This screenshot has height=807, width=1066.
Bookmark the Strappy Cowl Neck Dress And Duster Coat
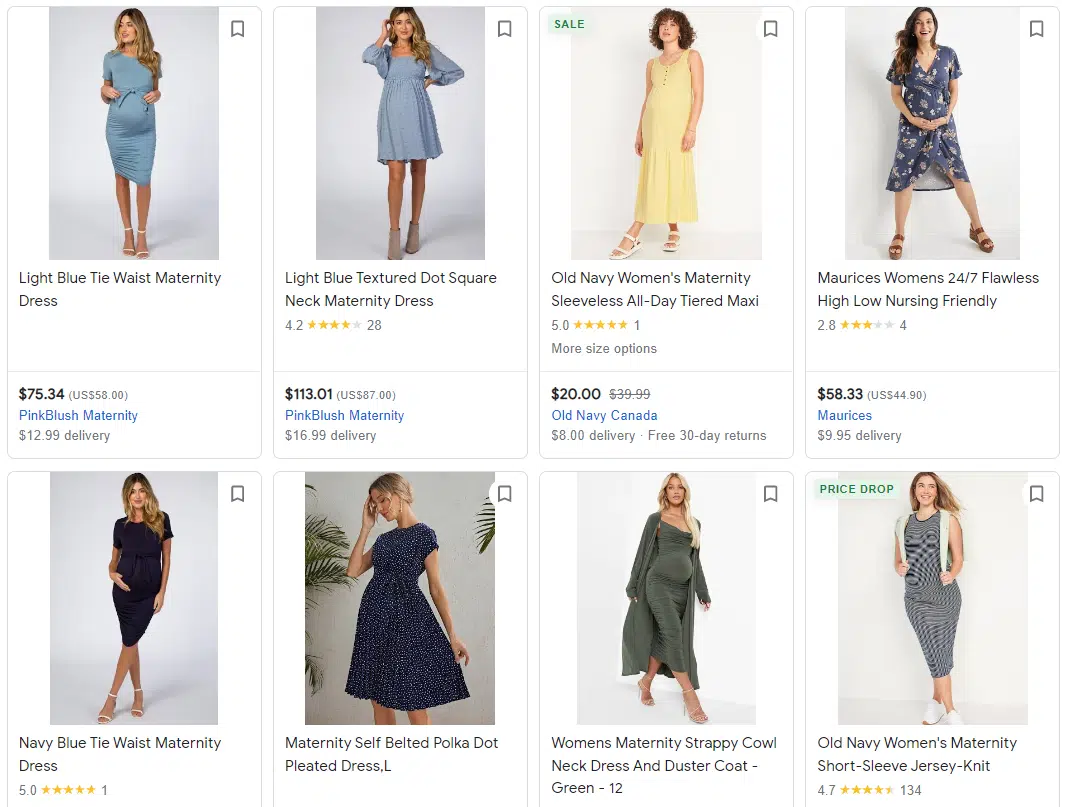[x=770, y=494]
